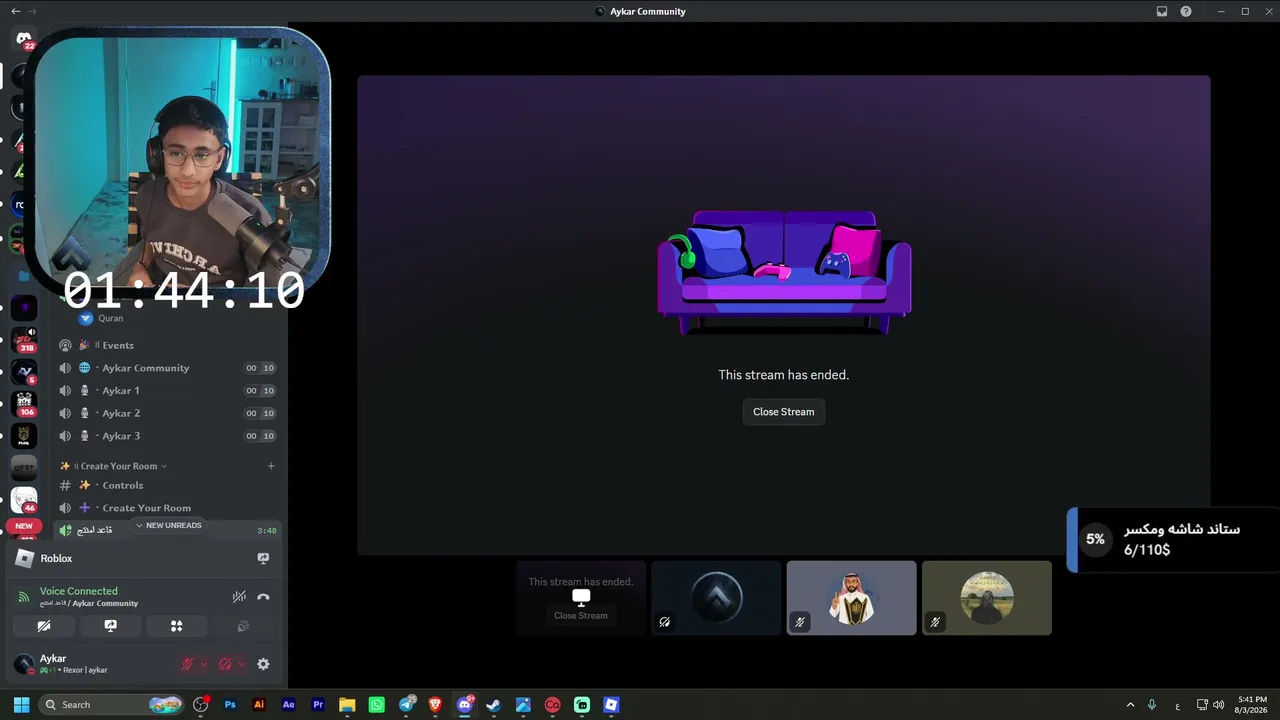Click the red NEW mentions indicator
The image size is (1280, 720).
pos(24,526)
